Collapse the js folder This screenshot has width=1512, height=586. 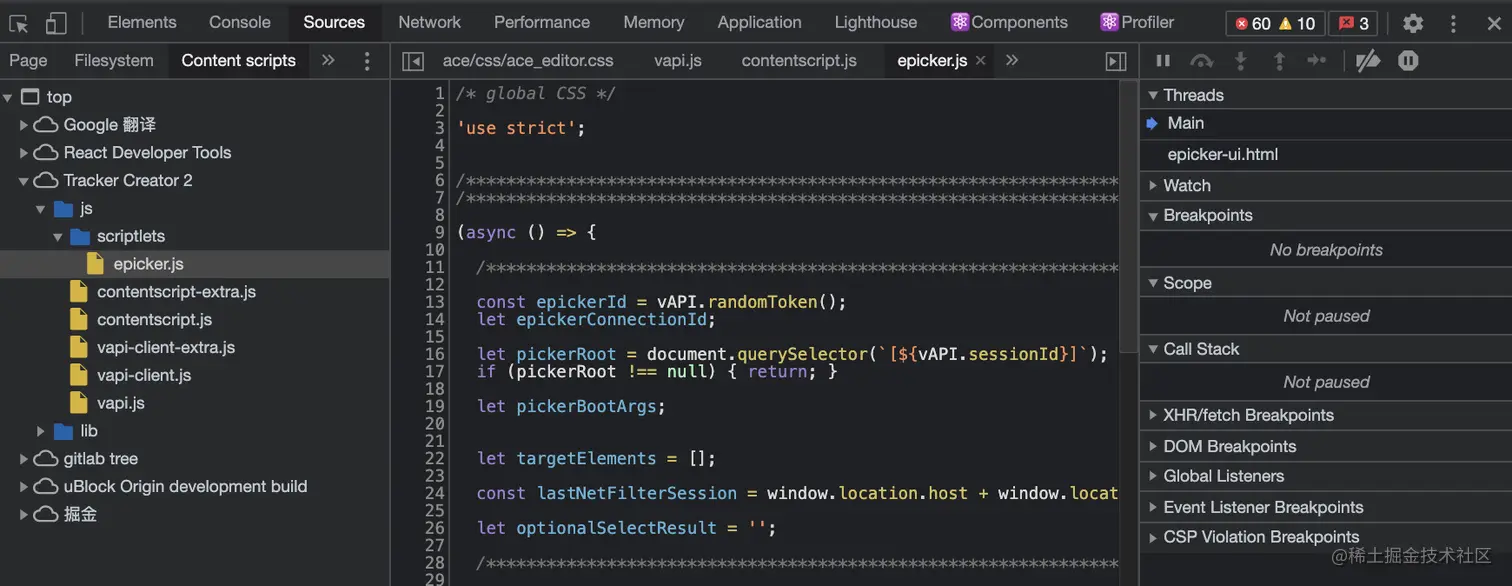point(41,209)
